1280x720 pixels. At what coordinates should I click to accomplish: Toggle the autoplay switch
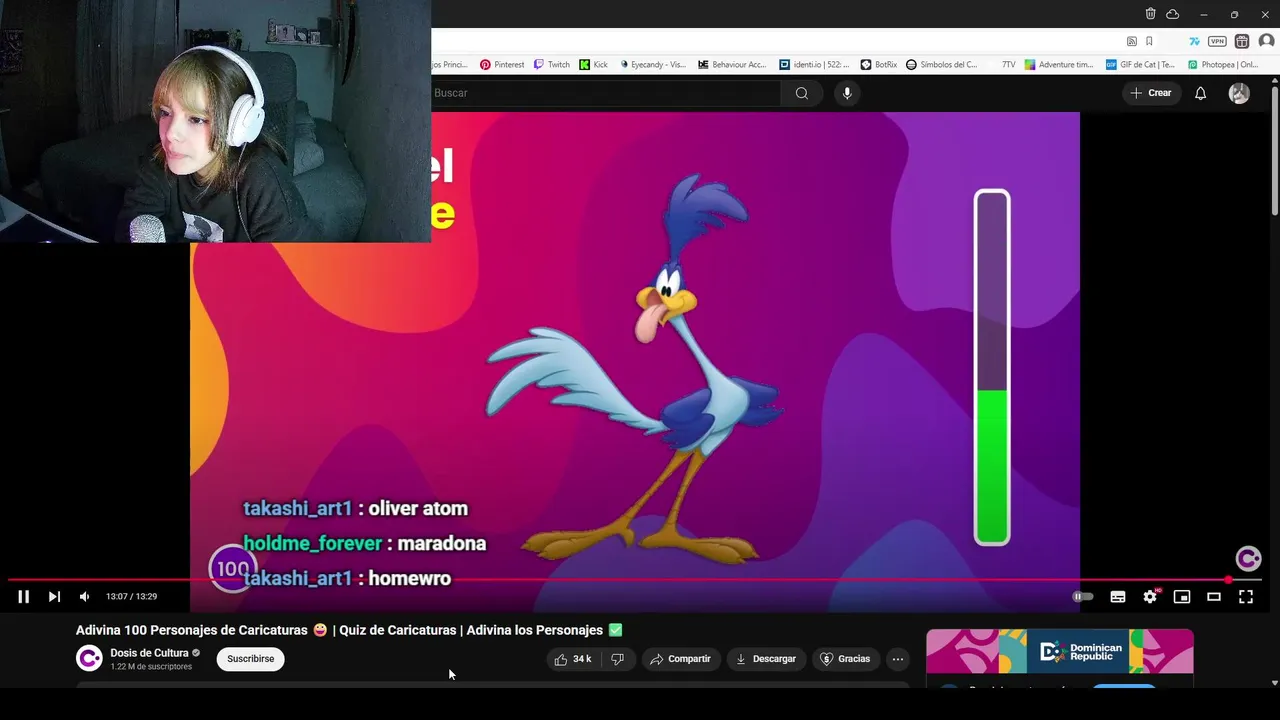(1083, 596)
